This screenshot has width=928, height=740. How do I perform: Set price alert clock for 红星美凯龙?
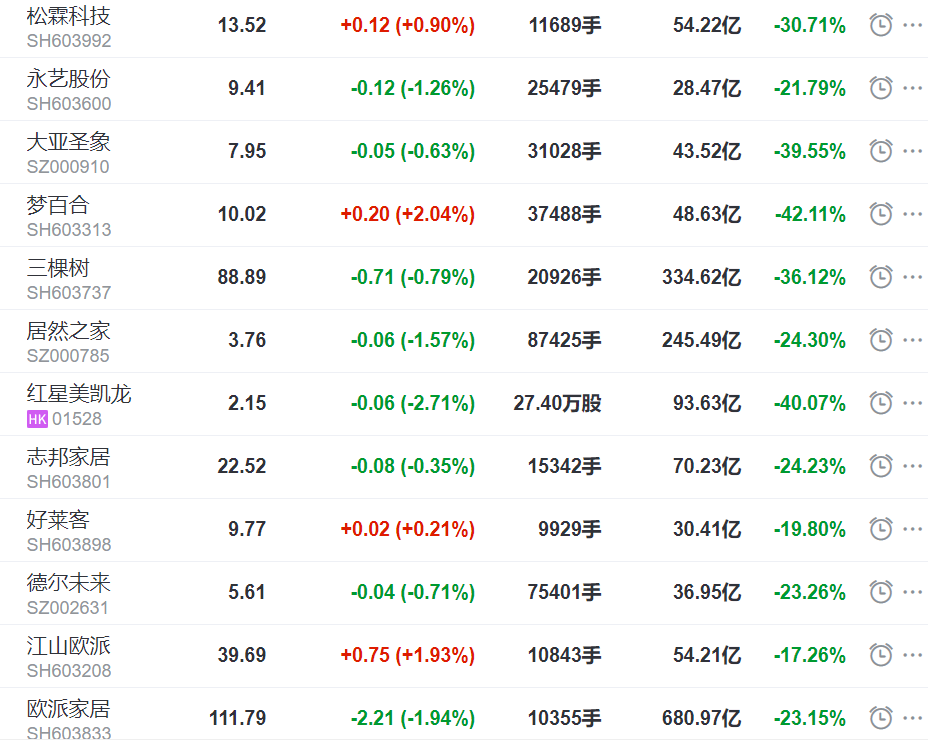point(881,403)
